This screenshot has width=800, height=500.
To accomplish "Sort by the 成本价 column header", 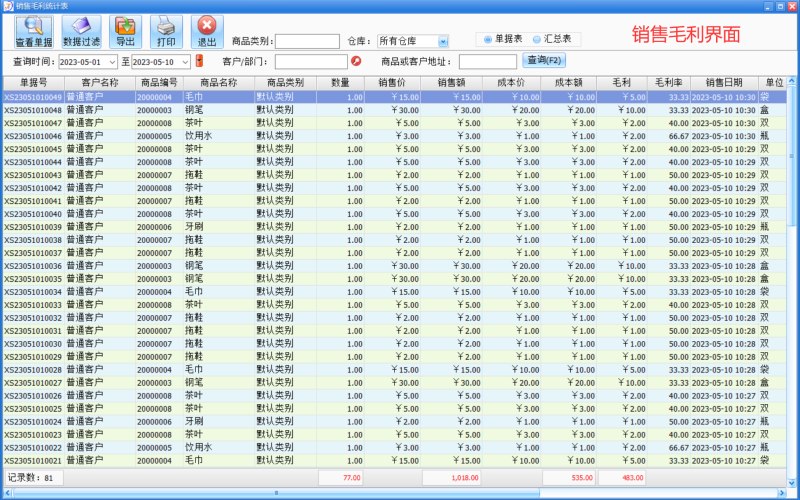I will (511, 83).
